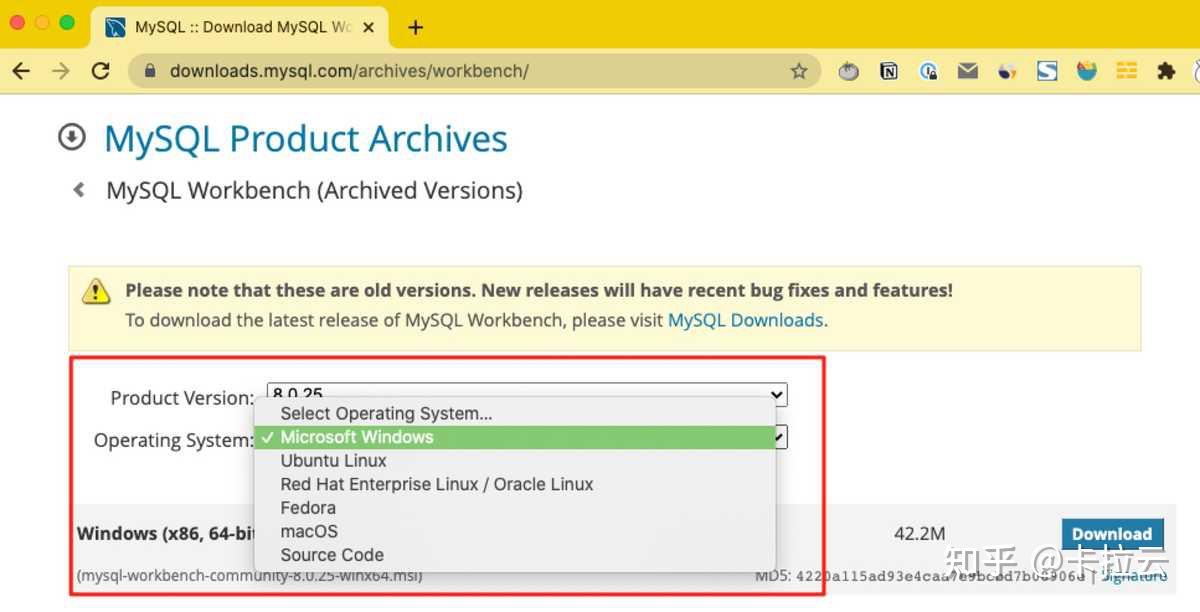Switch to the MySQL Workbench download tab
Image resolution: width=1200 pixels, height=612 pixels.
point(240,28)
